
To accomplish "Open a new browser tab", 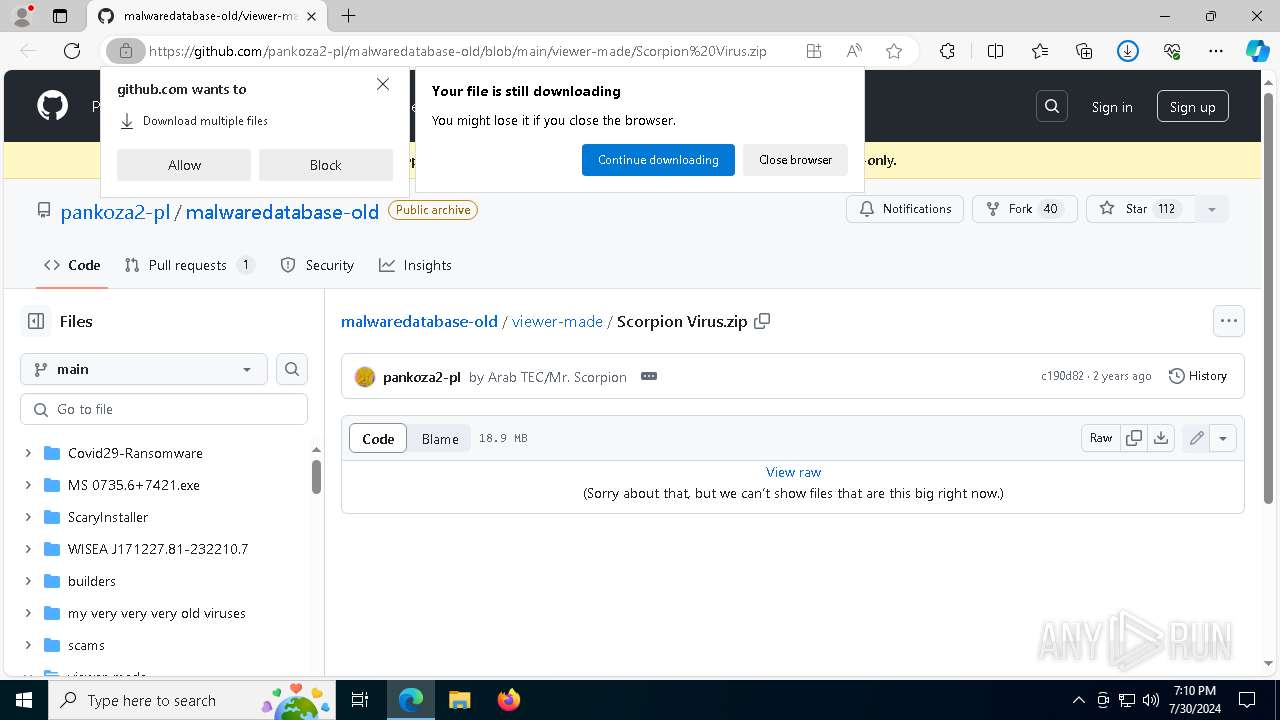I will (x=348, y=16).
